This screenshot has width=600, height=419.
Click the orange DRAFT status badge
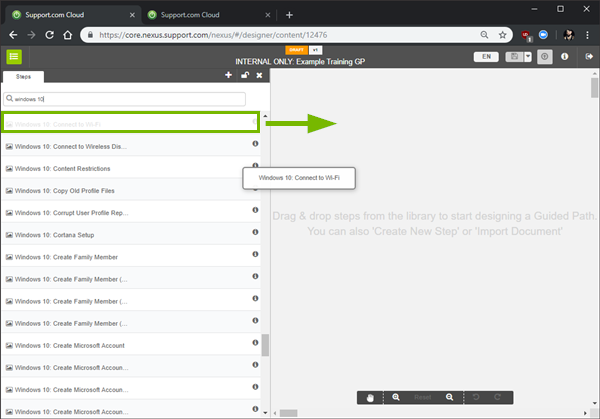coord(296,50)
